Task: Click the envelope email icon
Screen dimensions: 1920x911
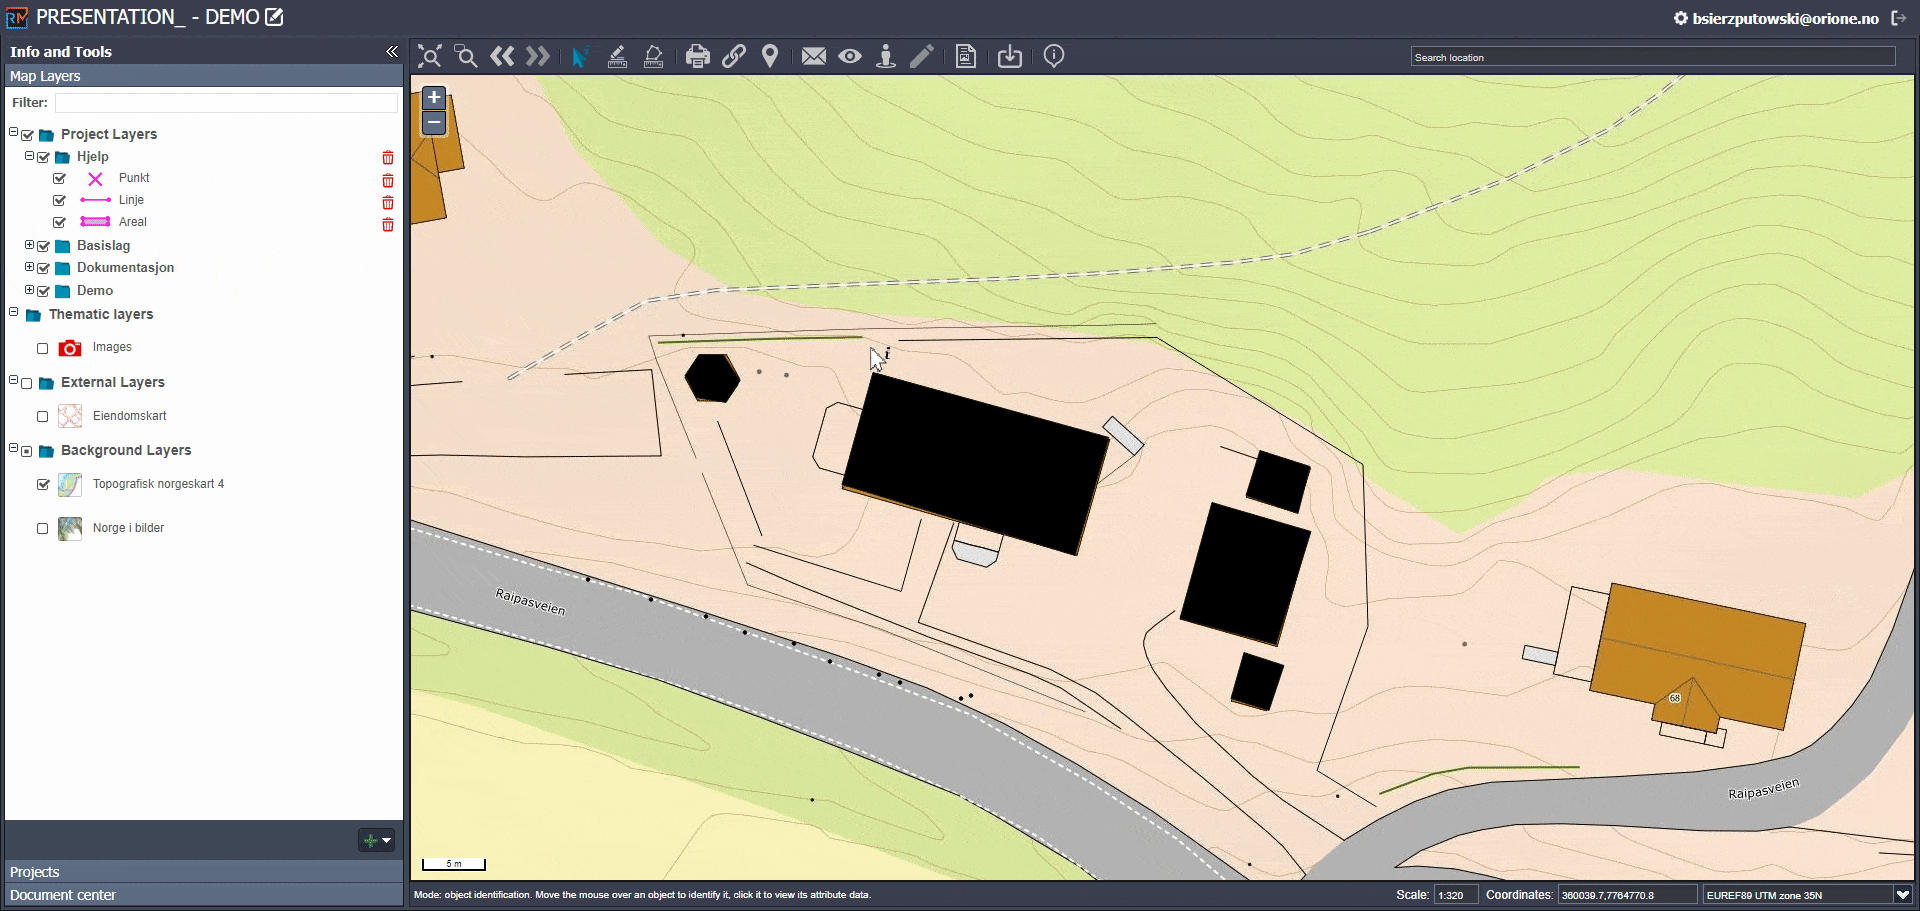Action: pos(814,56)
